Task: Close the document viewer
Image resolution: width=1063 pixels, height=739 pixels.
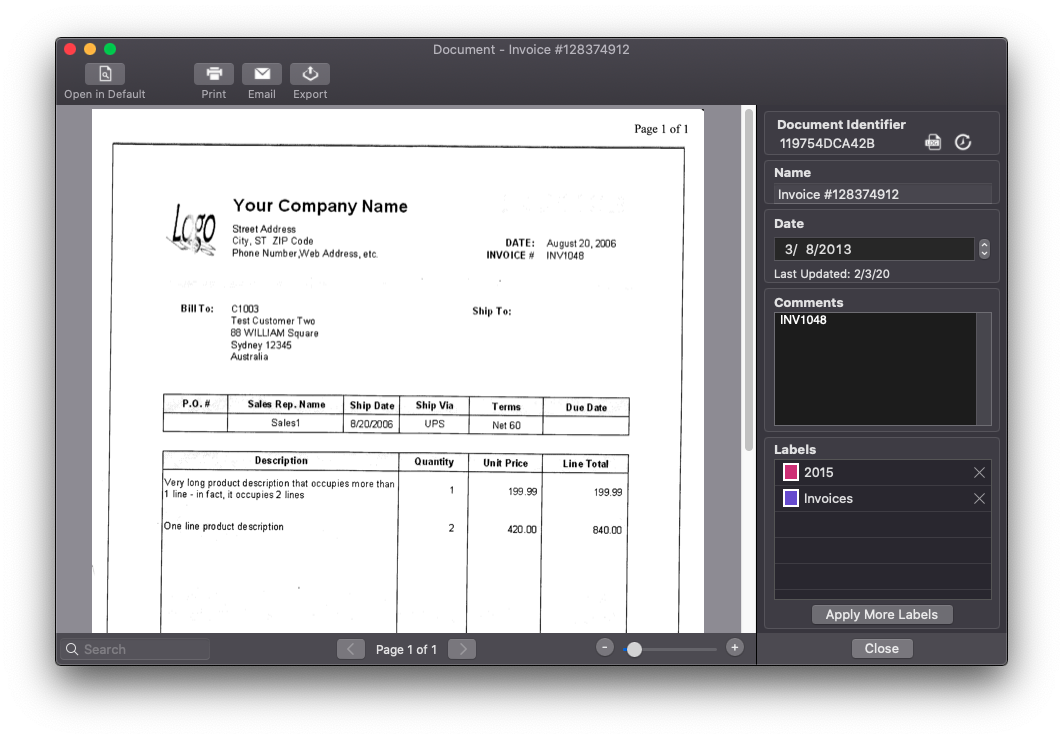Action: coord(881,648)
